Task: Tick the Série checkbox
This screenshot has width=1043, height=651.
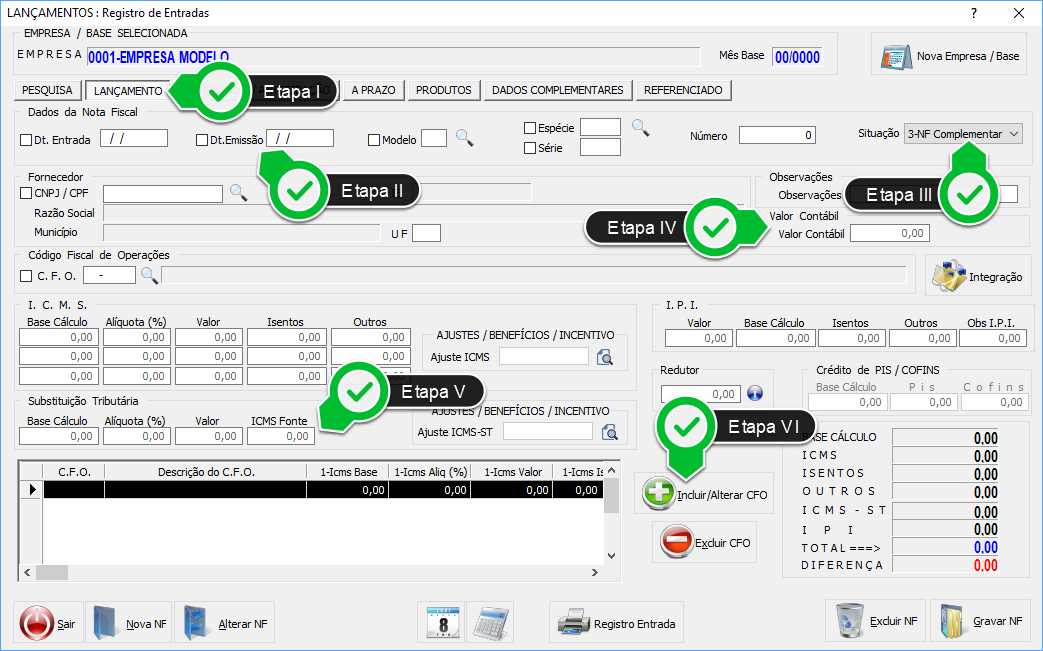Action: (x=531, y=148)
